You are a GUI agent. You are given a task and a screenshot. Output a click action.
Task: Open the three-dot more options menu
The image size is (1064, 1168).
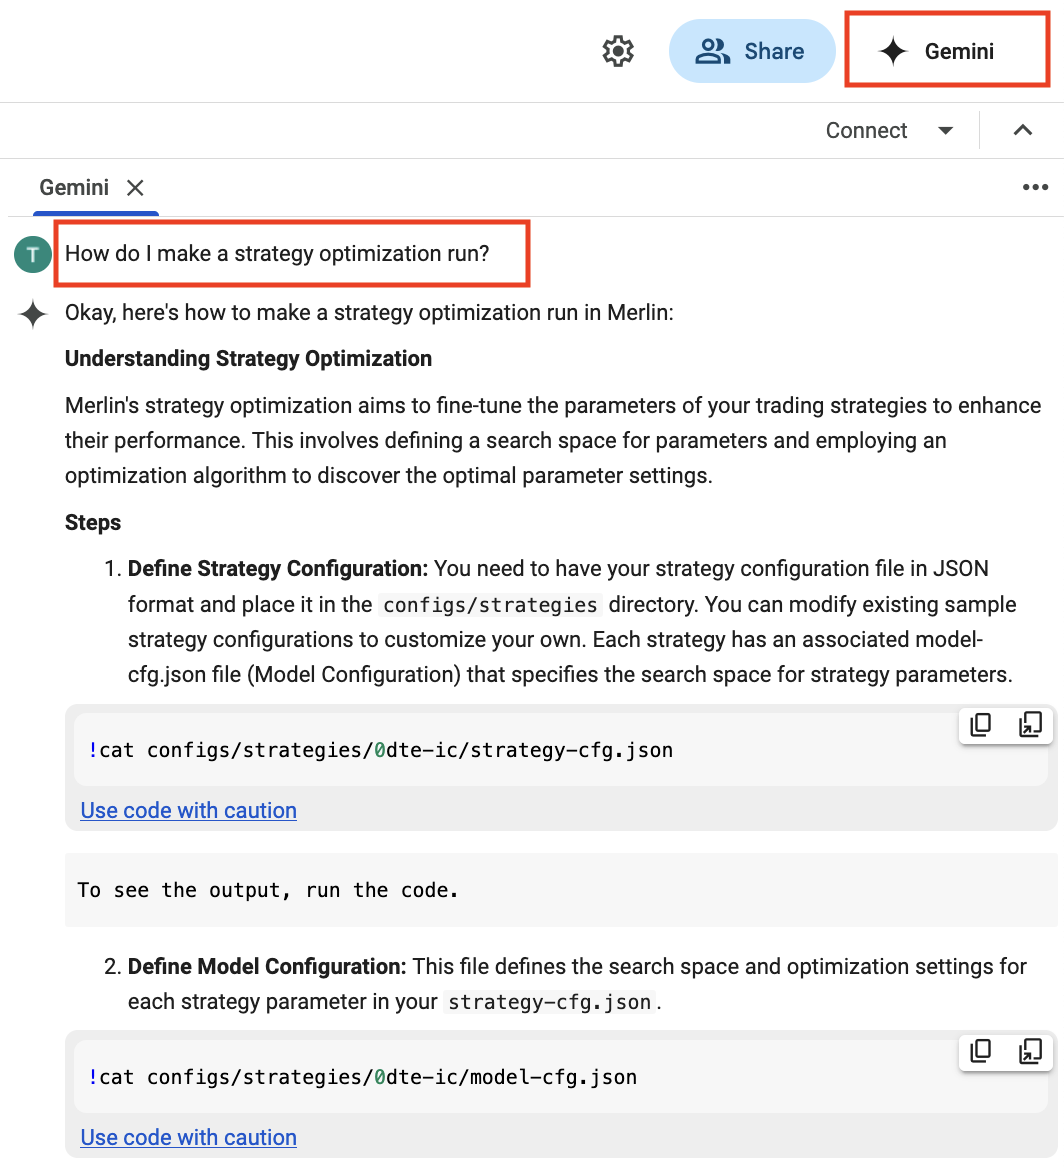[1034, 187]
